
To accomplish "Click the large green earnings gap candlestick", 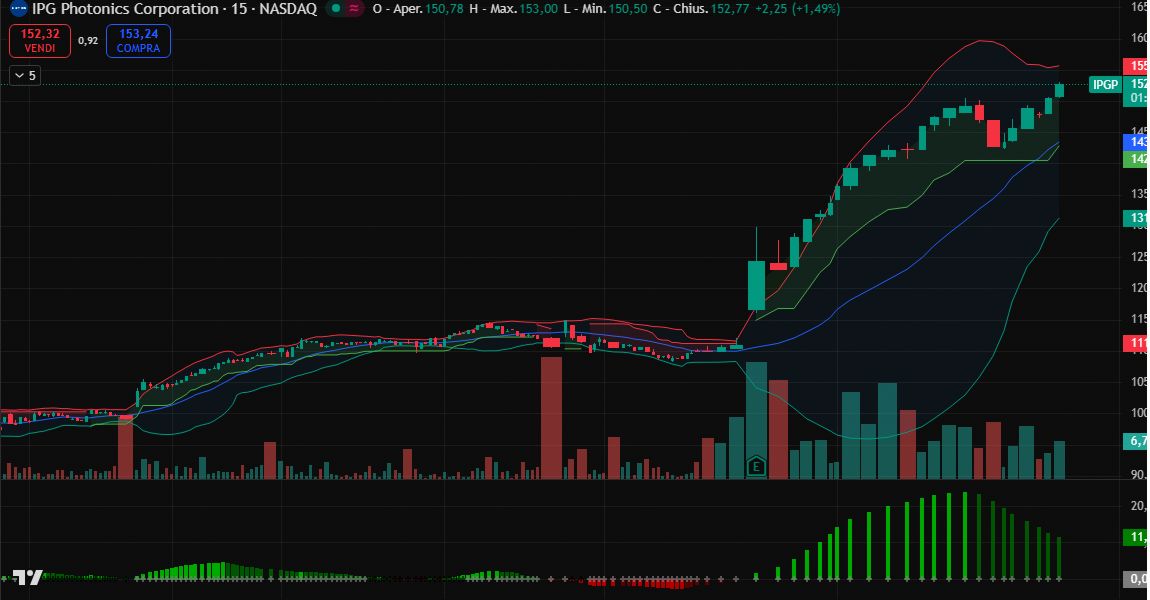I will click(756, 285).
